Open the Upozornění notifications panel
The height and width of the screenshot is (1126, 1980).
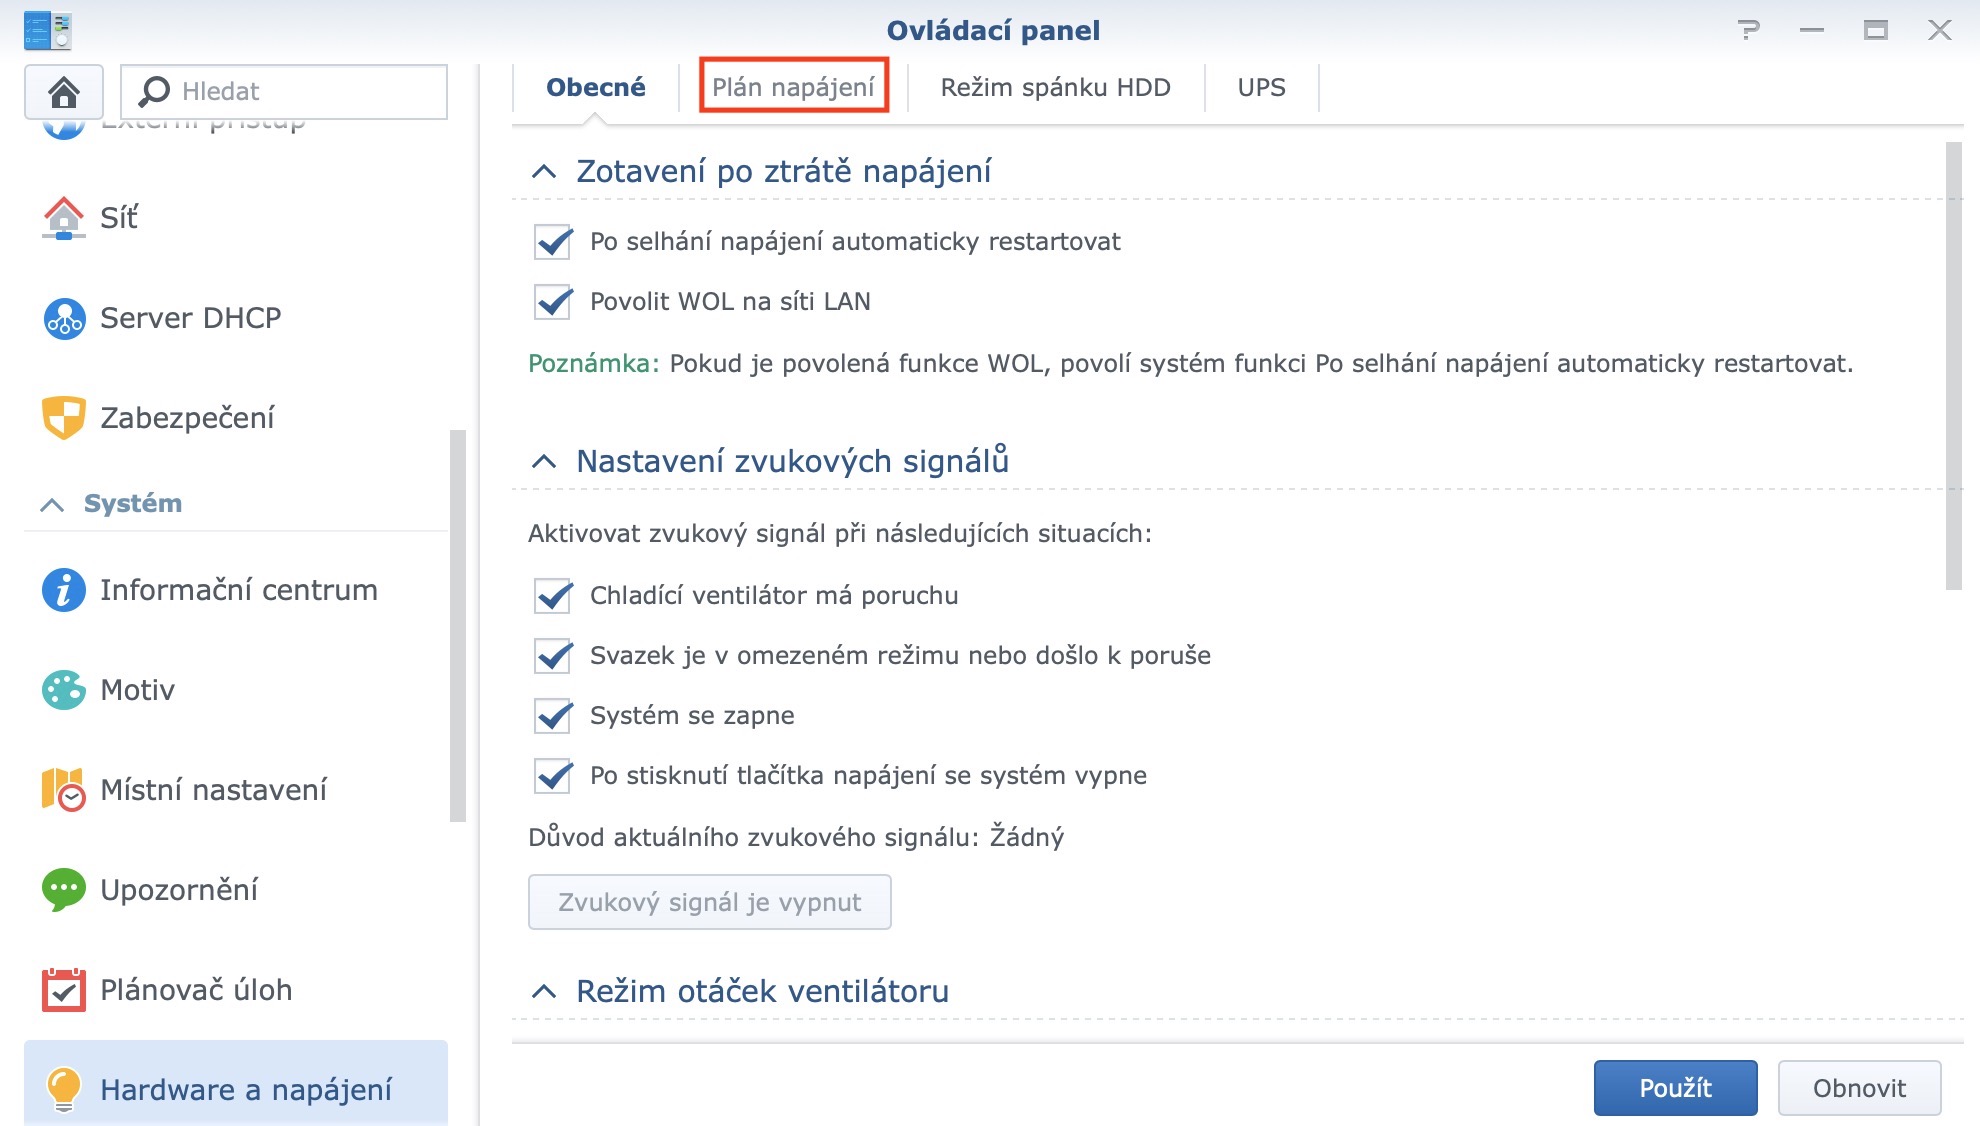[180, 889]
